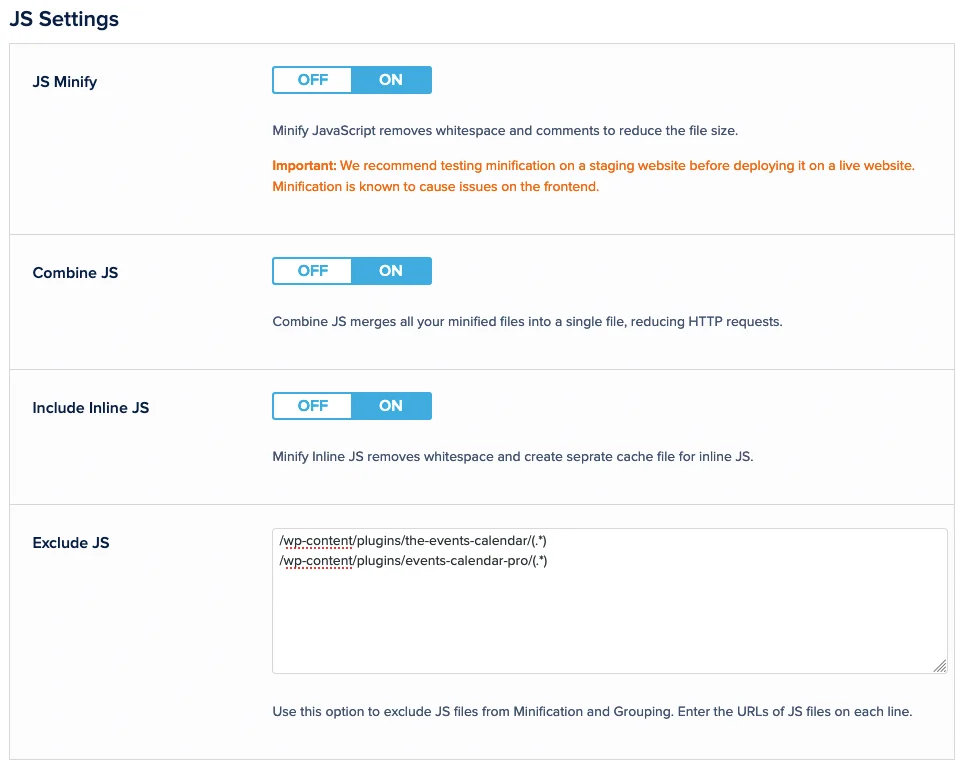Turn Combine JS OFF
The height and width of the screenshot is (760, 968).
[312, 271]
